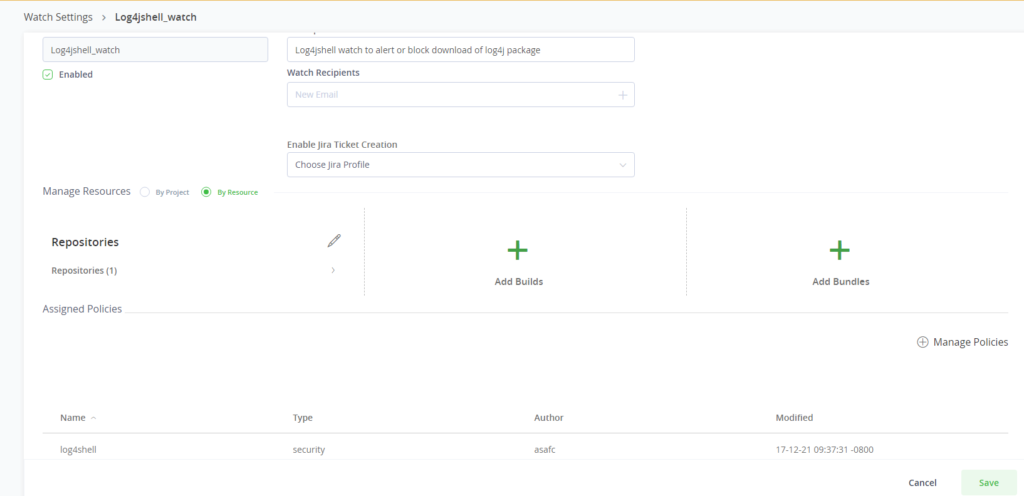Click the Cancel button
This screenshot has width=1024, height=496.
(922, 483)
